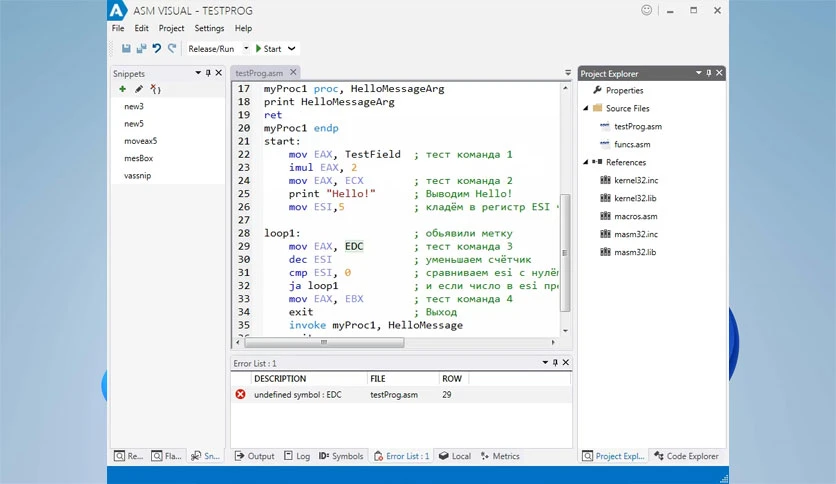The image size is (836, 484).
Task: Switch to the Log tab
Action: click(x=297, y=456)
